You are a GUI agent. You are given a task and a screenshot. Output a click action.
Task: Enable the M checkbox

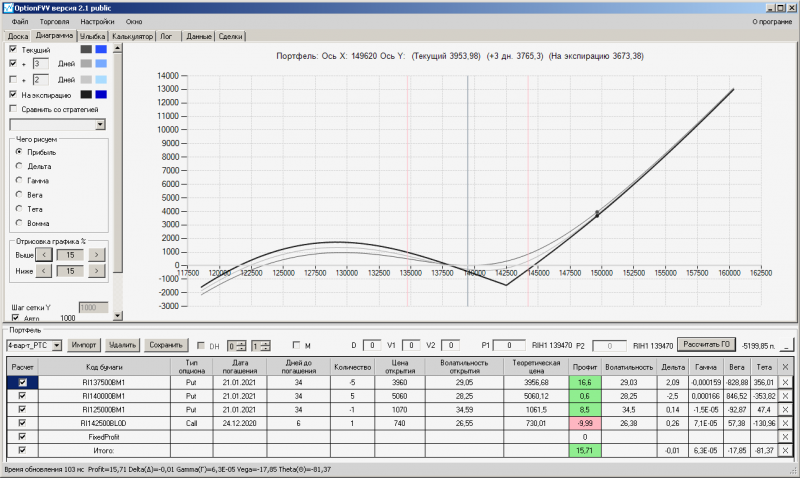[x=296, y=345]
